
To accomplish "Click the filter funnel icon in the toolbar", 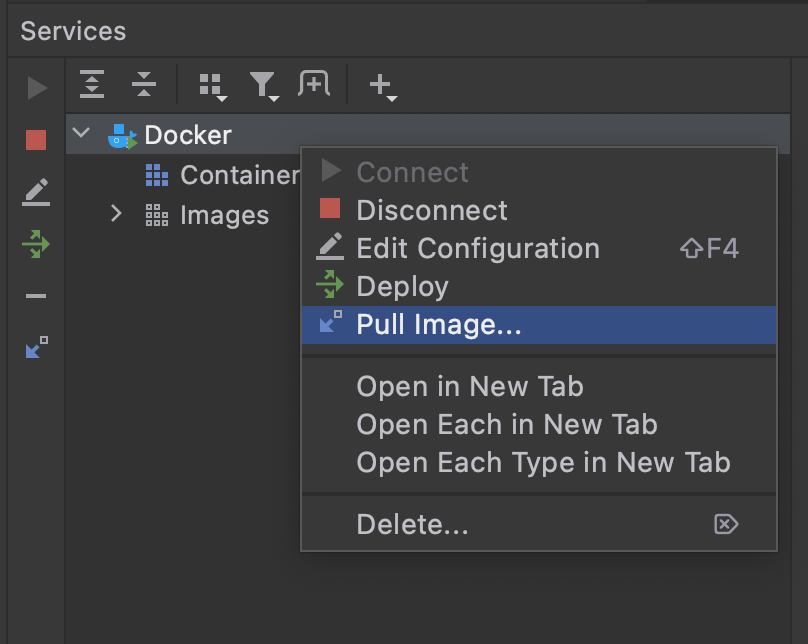I will (264, 85).
